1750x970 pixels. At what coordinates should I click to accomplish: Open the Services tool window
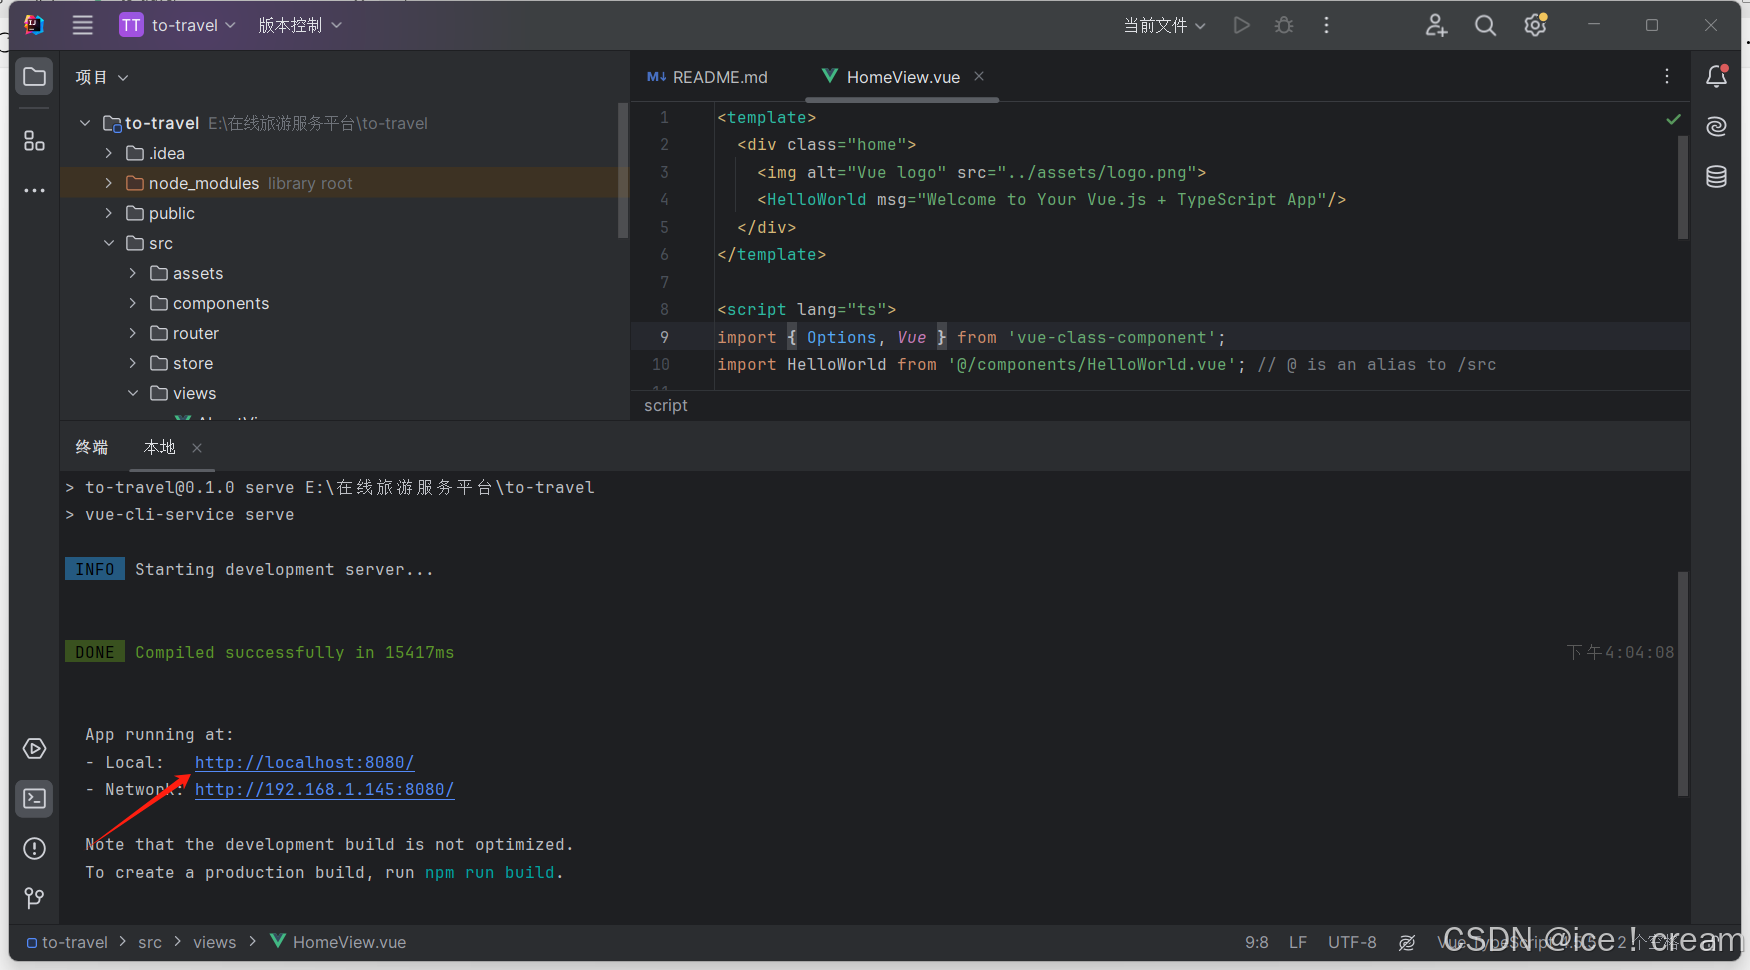[34, 748]
